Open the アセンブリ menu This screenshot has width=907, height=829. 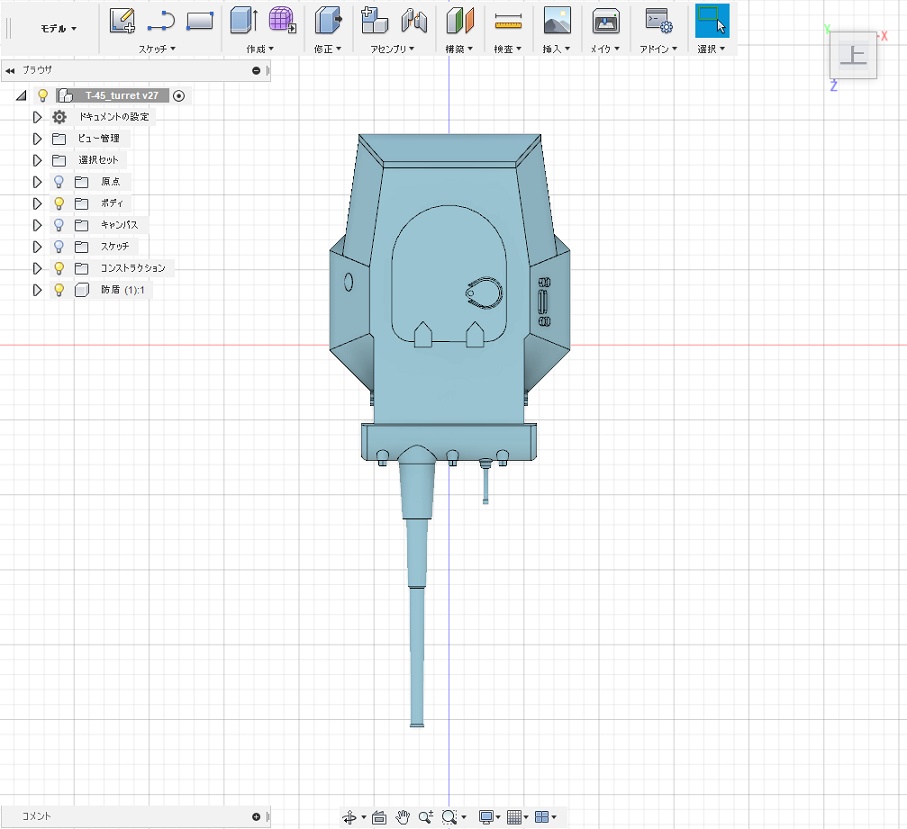pyautogui.click(x=393, y=48)
